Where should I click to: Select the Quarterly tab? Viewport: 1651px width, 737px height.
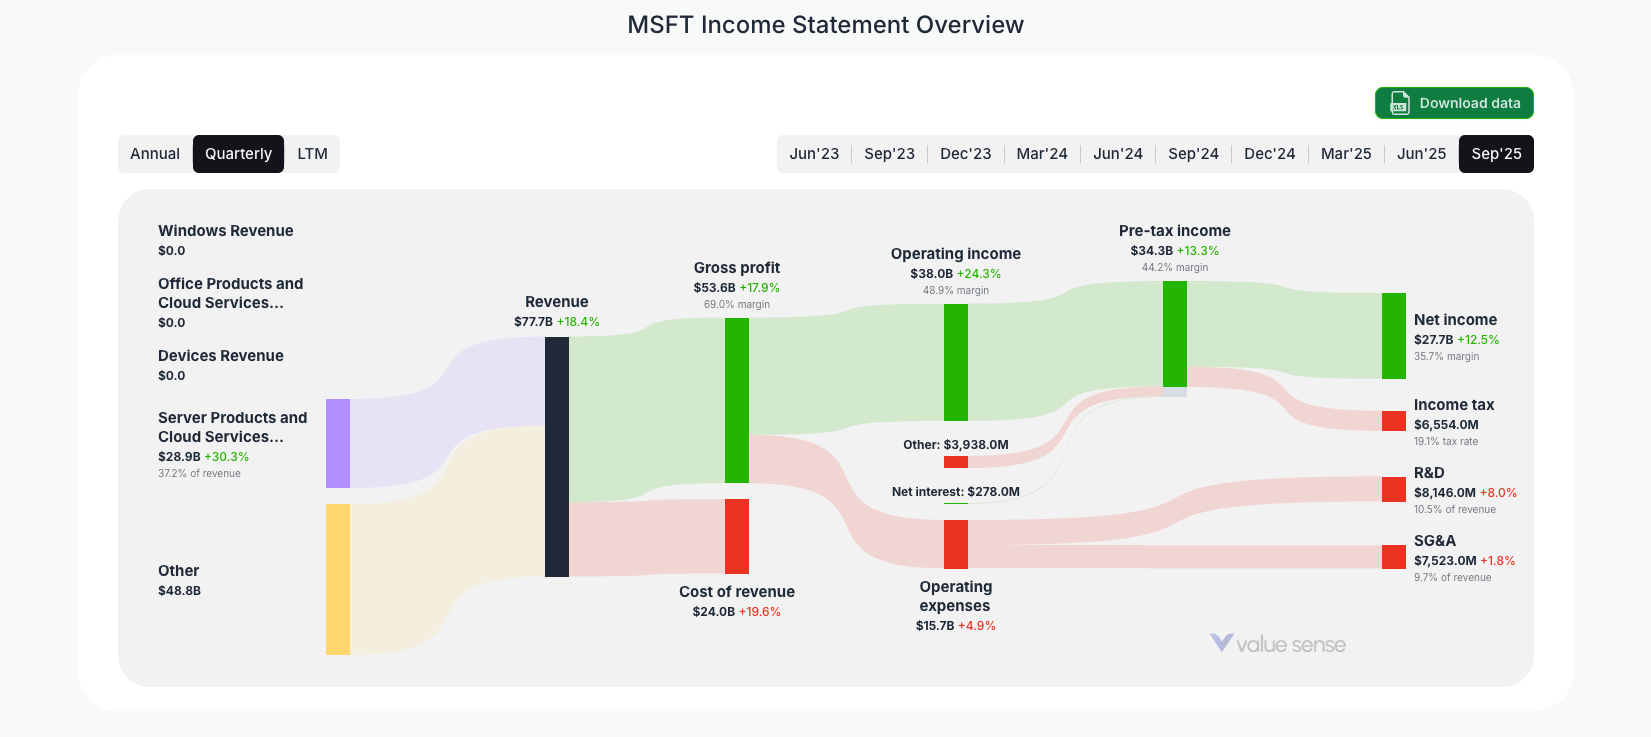(238, 154)
